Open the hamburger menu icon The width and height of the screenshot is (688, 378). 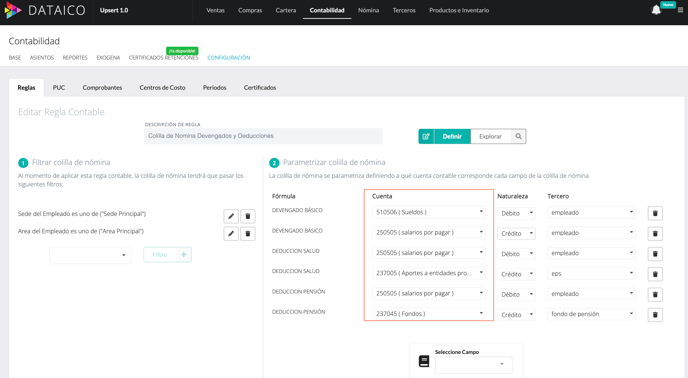click(680, 10)
